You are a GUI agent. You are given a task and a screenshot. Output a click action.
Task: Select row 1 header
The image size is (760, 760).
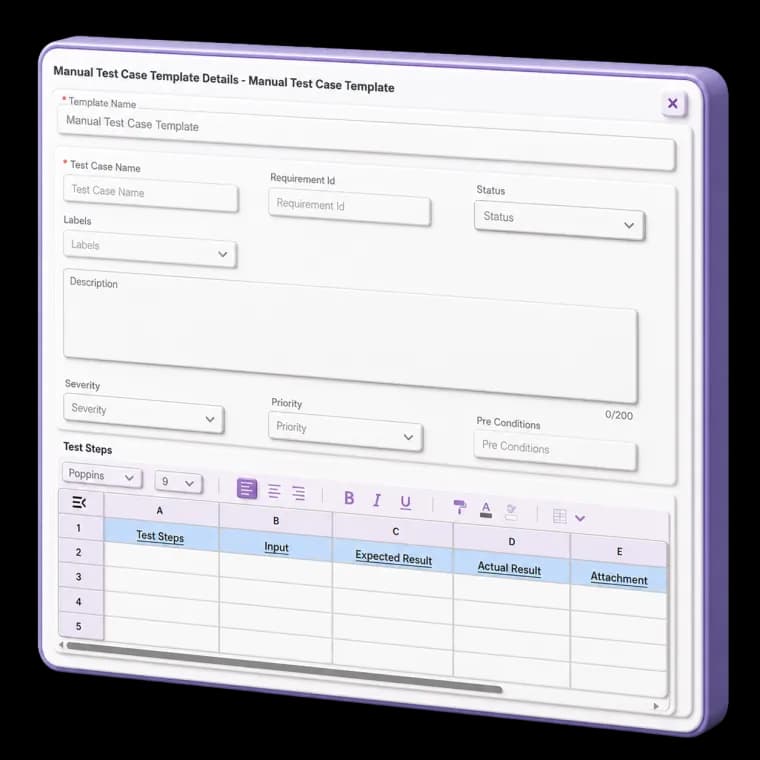(x=79, y=528)
